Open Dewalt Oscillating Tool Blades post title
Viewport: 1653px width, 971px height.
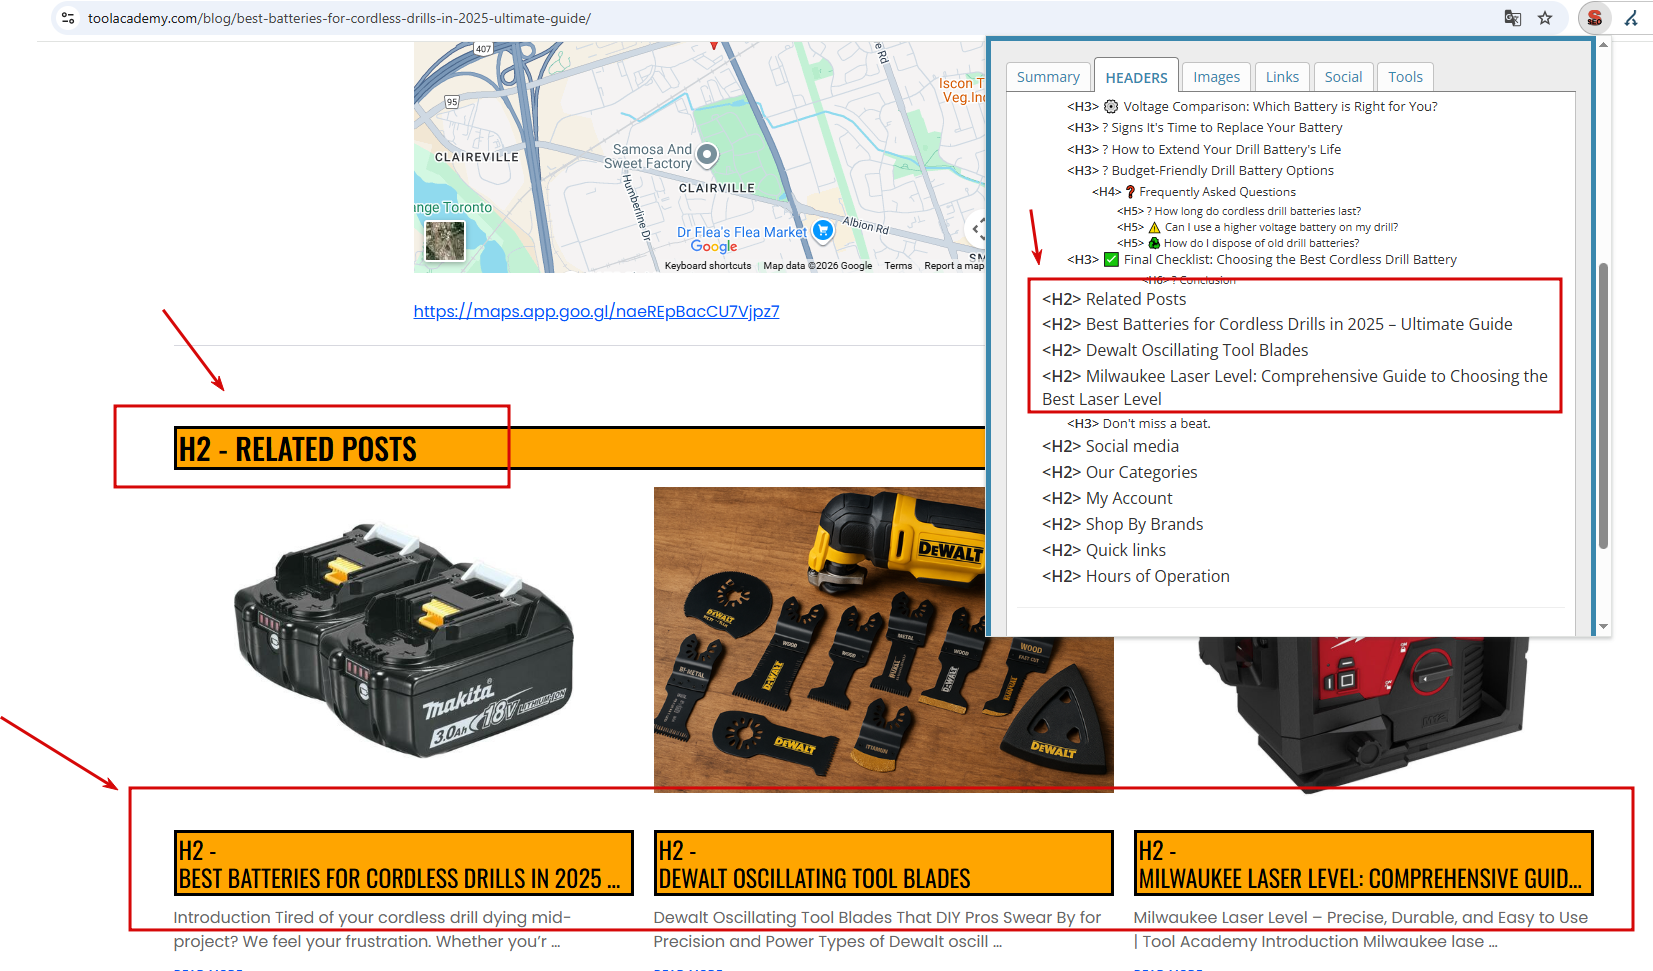(883, 863)
